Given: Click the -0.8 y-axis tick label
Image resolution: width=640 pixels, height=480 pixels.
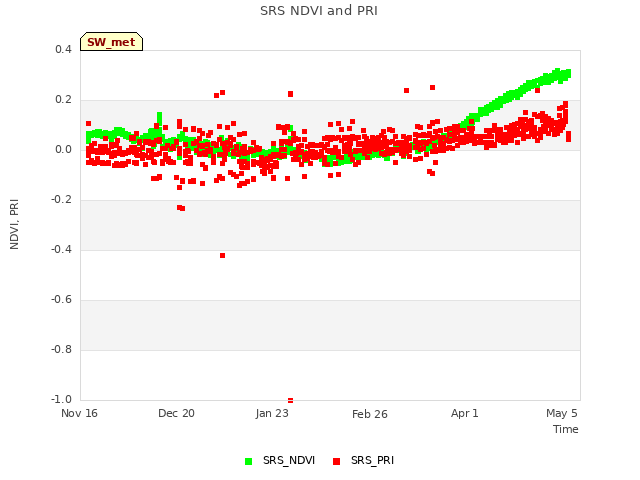Looking at the screenshot, I should click(x=61, y=349).
